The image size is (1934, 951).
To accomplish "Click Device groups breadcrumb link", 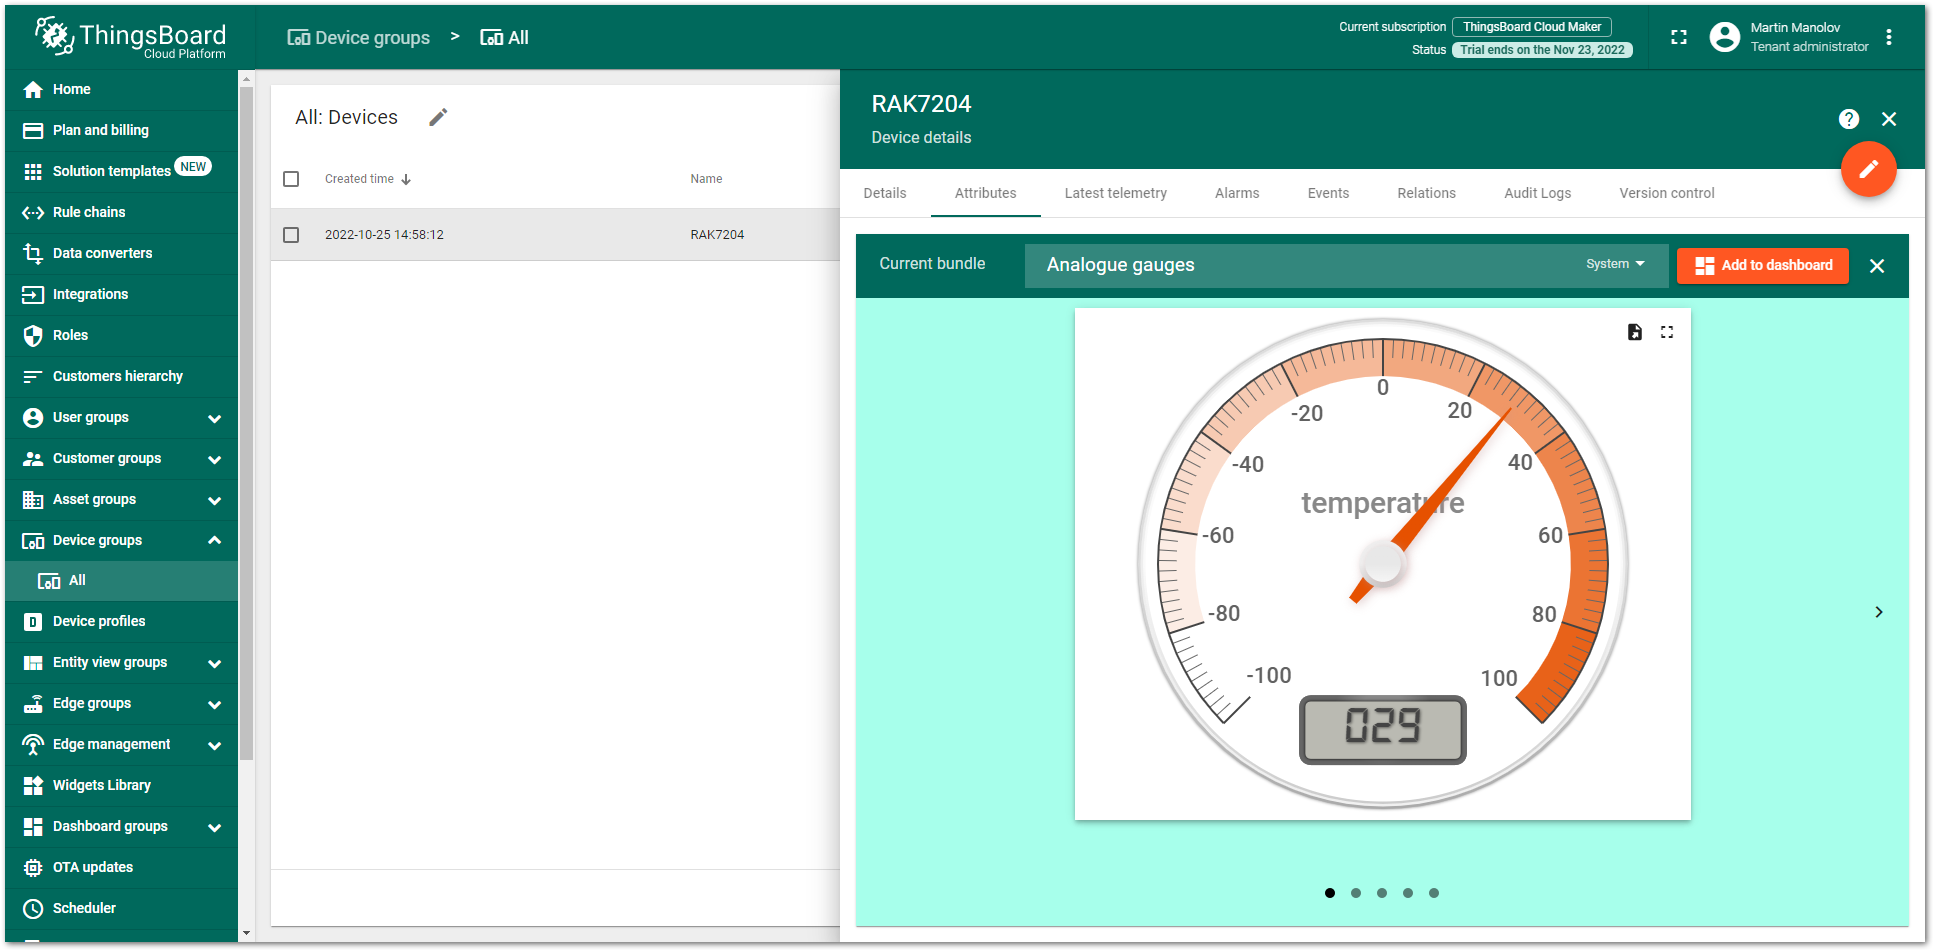I will (x=359, y=38).
